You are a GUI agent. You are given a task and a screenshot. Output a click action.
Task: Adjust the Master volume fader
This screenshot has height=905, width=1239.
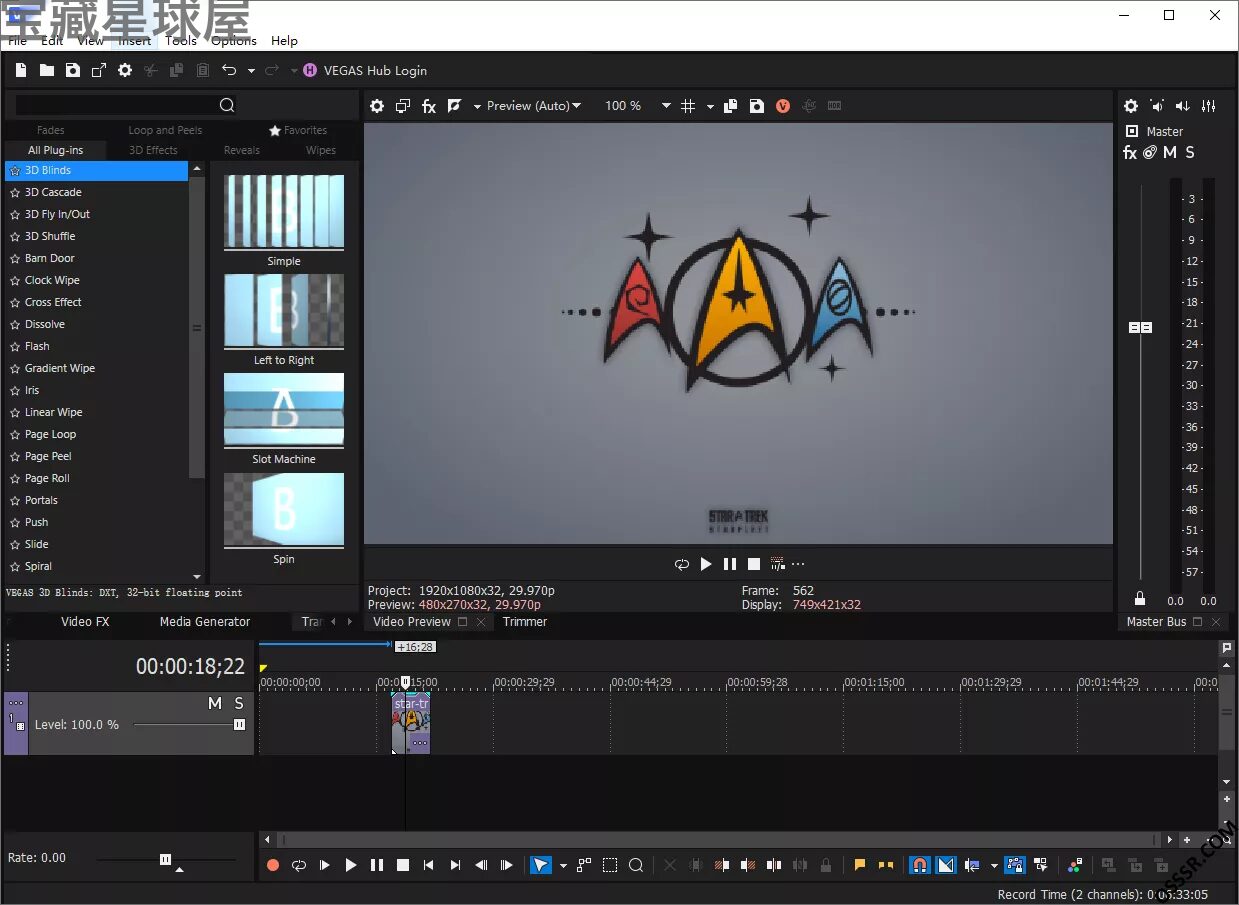click(1141, 327)
